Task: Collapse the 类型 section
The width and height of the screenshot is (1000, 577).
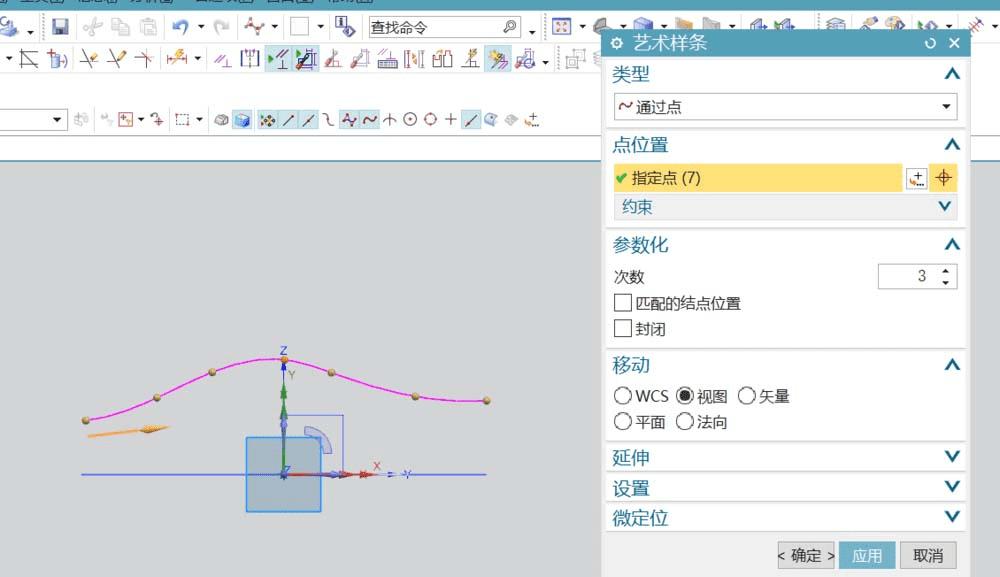Action: (x=952, y=74)
